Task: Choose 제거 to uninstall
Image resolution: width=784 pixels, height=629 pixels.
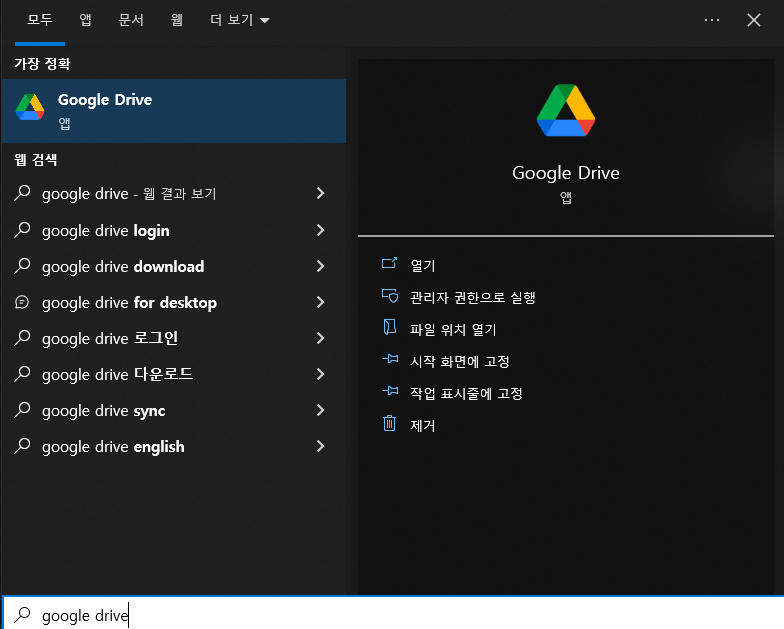Action: pos(422,426)
